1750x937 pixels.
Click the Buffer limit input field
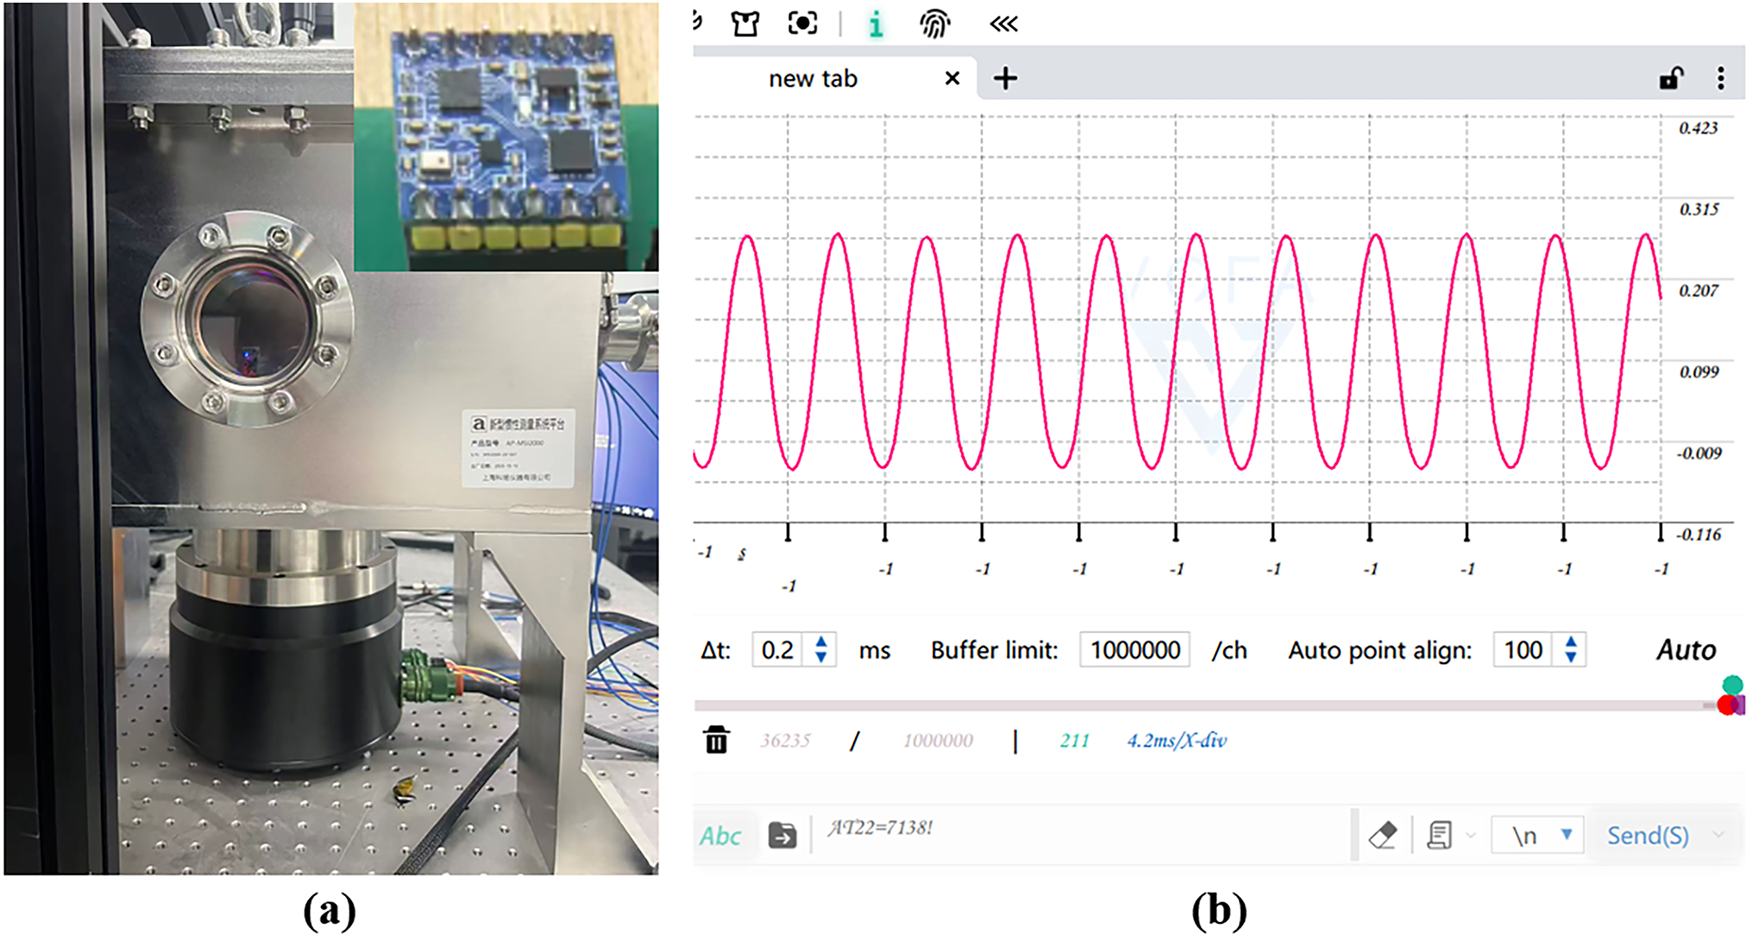(1134, 650)
